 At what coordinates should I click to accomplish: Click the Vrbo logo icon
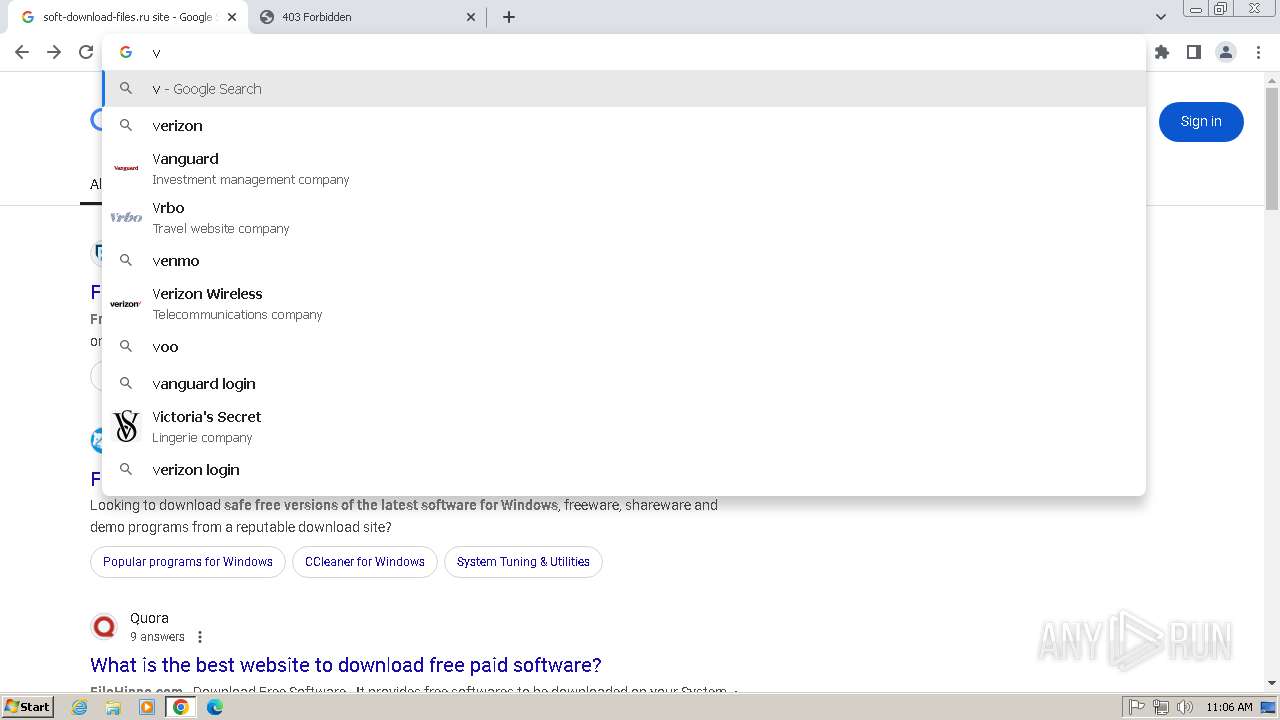[126, 217]
